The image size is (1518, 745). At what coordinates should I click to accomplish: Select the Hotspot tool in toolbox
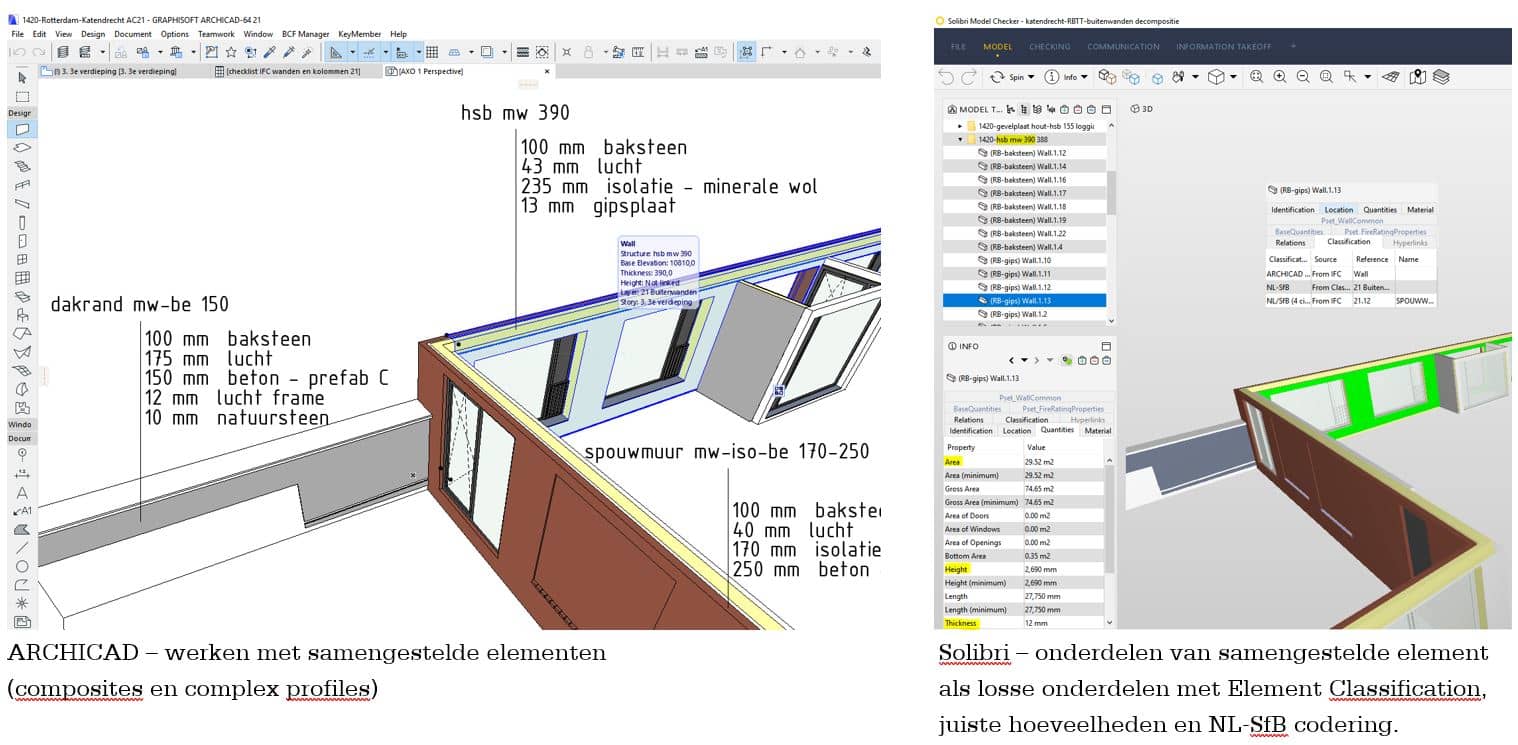click(22, 603)
